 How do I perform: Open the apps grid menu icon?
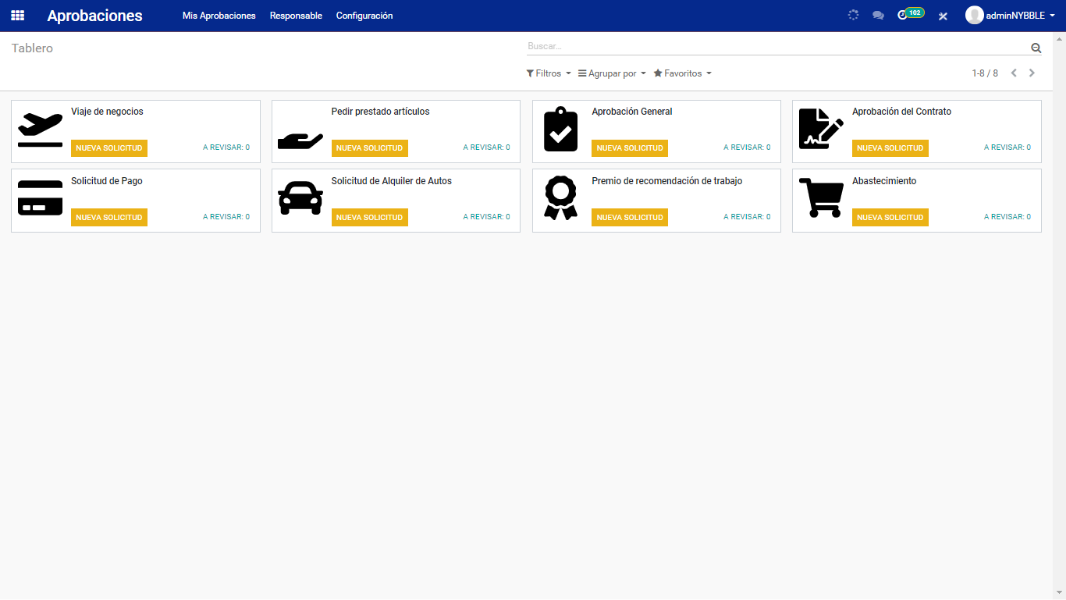[x=17, y=15]
